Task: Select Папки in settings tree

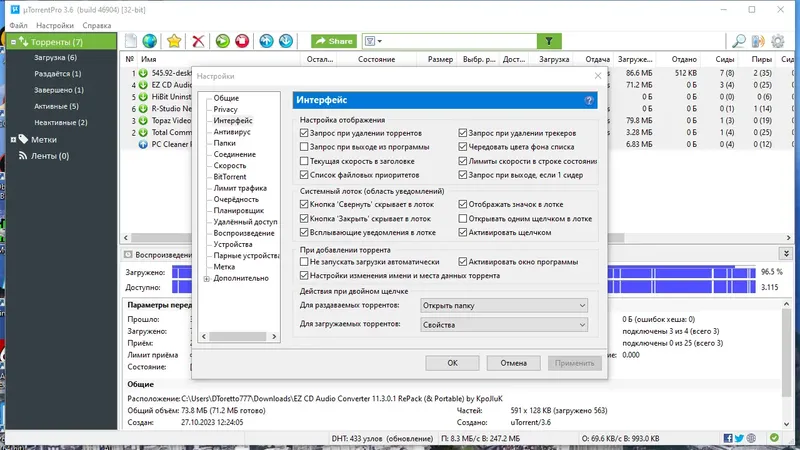Action: (224, 143)
